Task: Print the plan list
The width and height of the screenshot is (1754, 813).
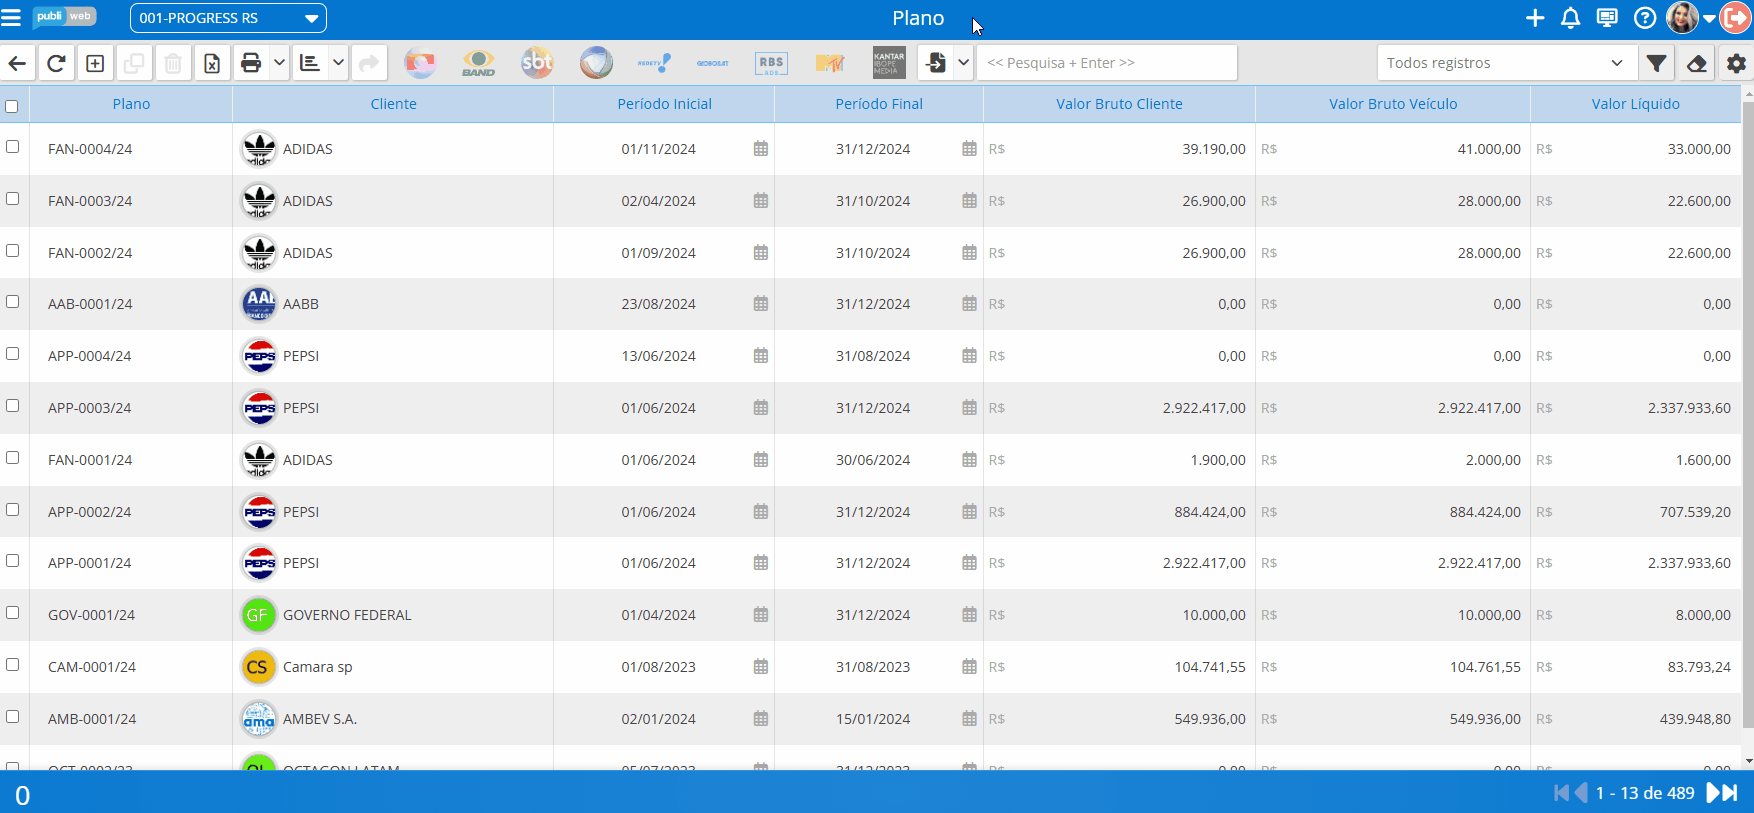Action: [x=251, y=63]
